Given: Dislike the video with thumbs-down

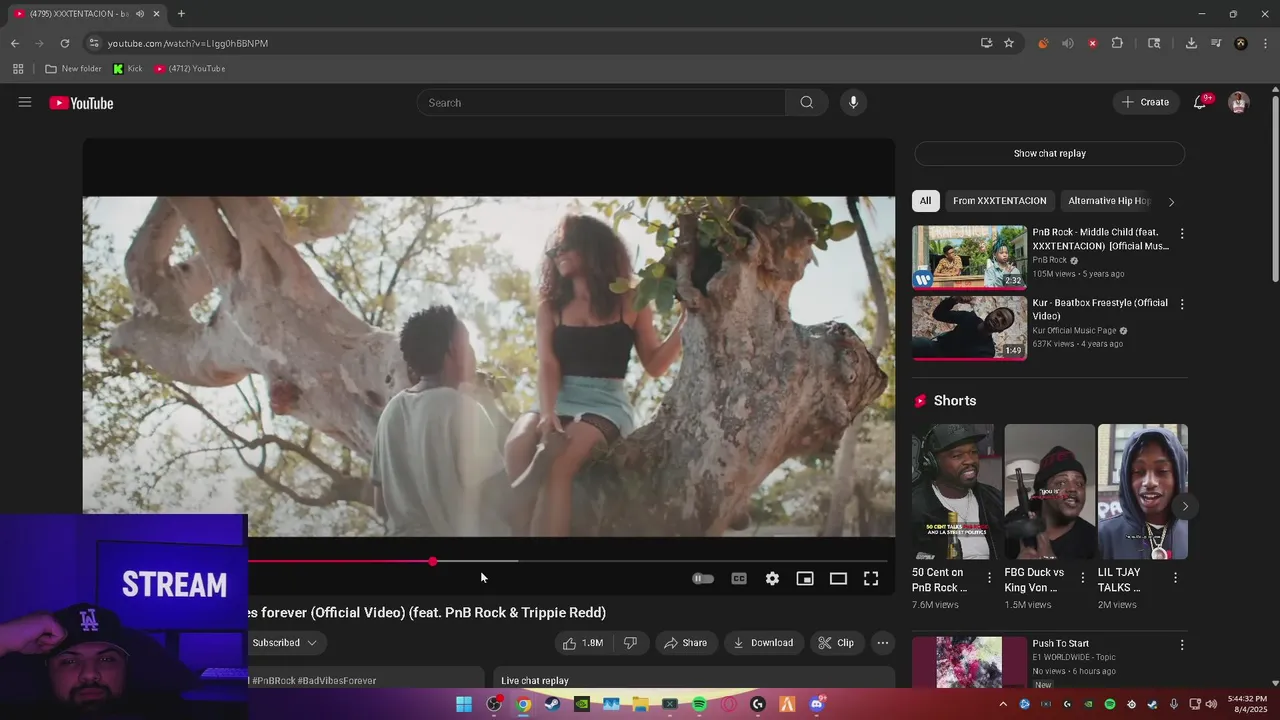Looking at the screenshot, I should (630, 643).
